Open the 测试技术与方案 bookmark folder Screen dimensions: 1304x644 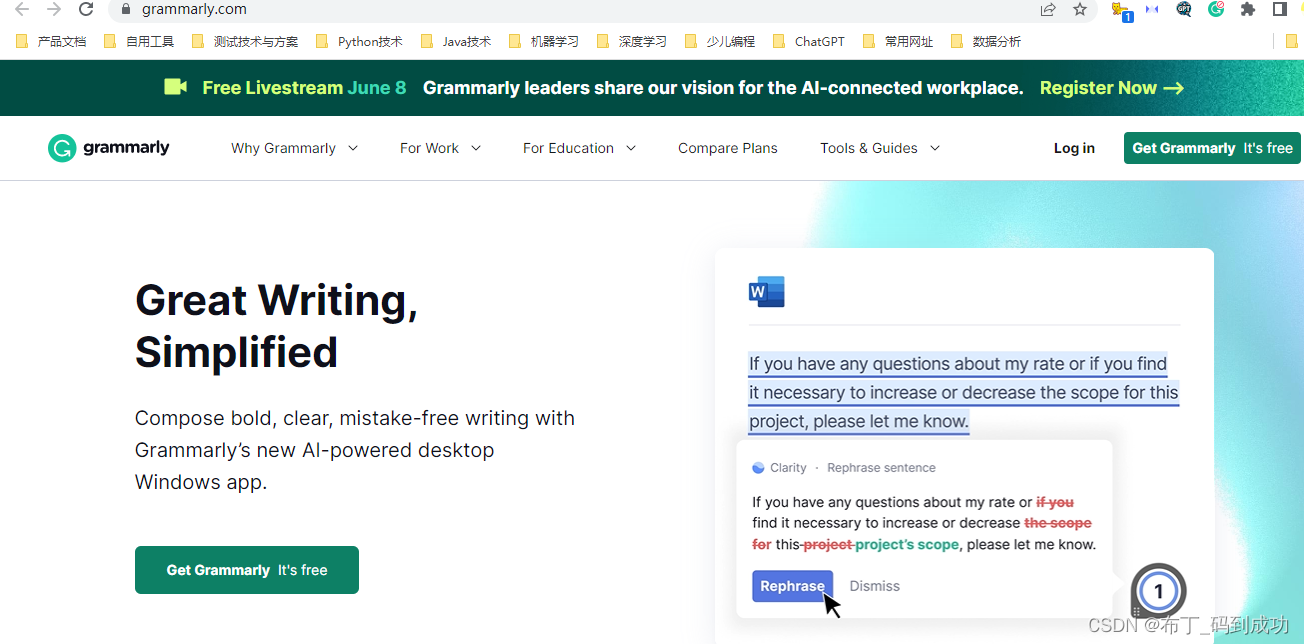tap(245, 41)
